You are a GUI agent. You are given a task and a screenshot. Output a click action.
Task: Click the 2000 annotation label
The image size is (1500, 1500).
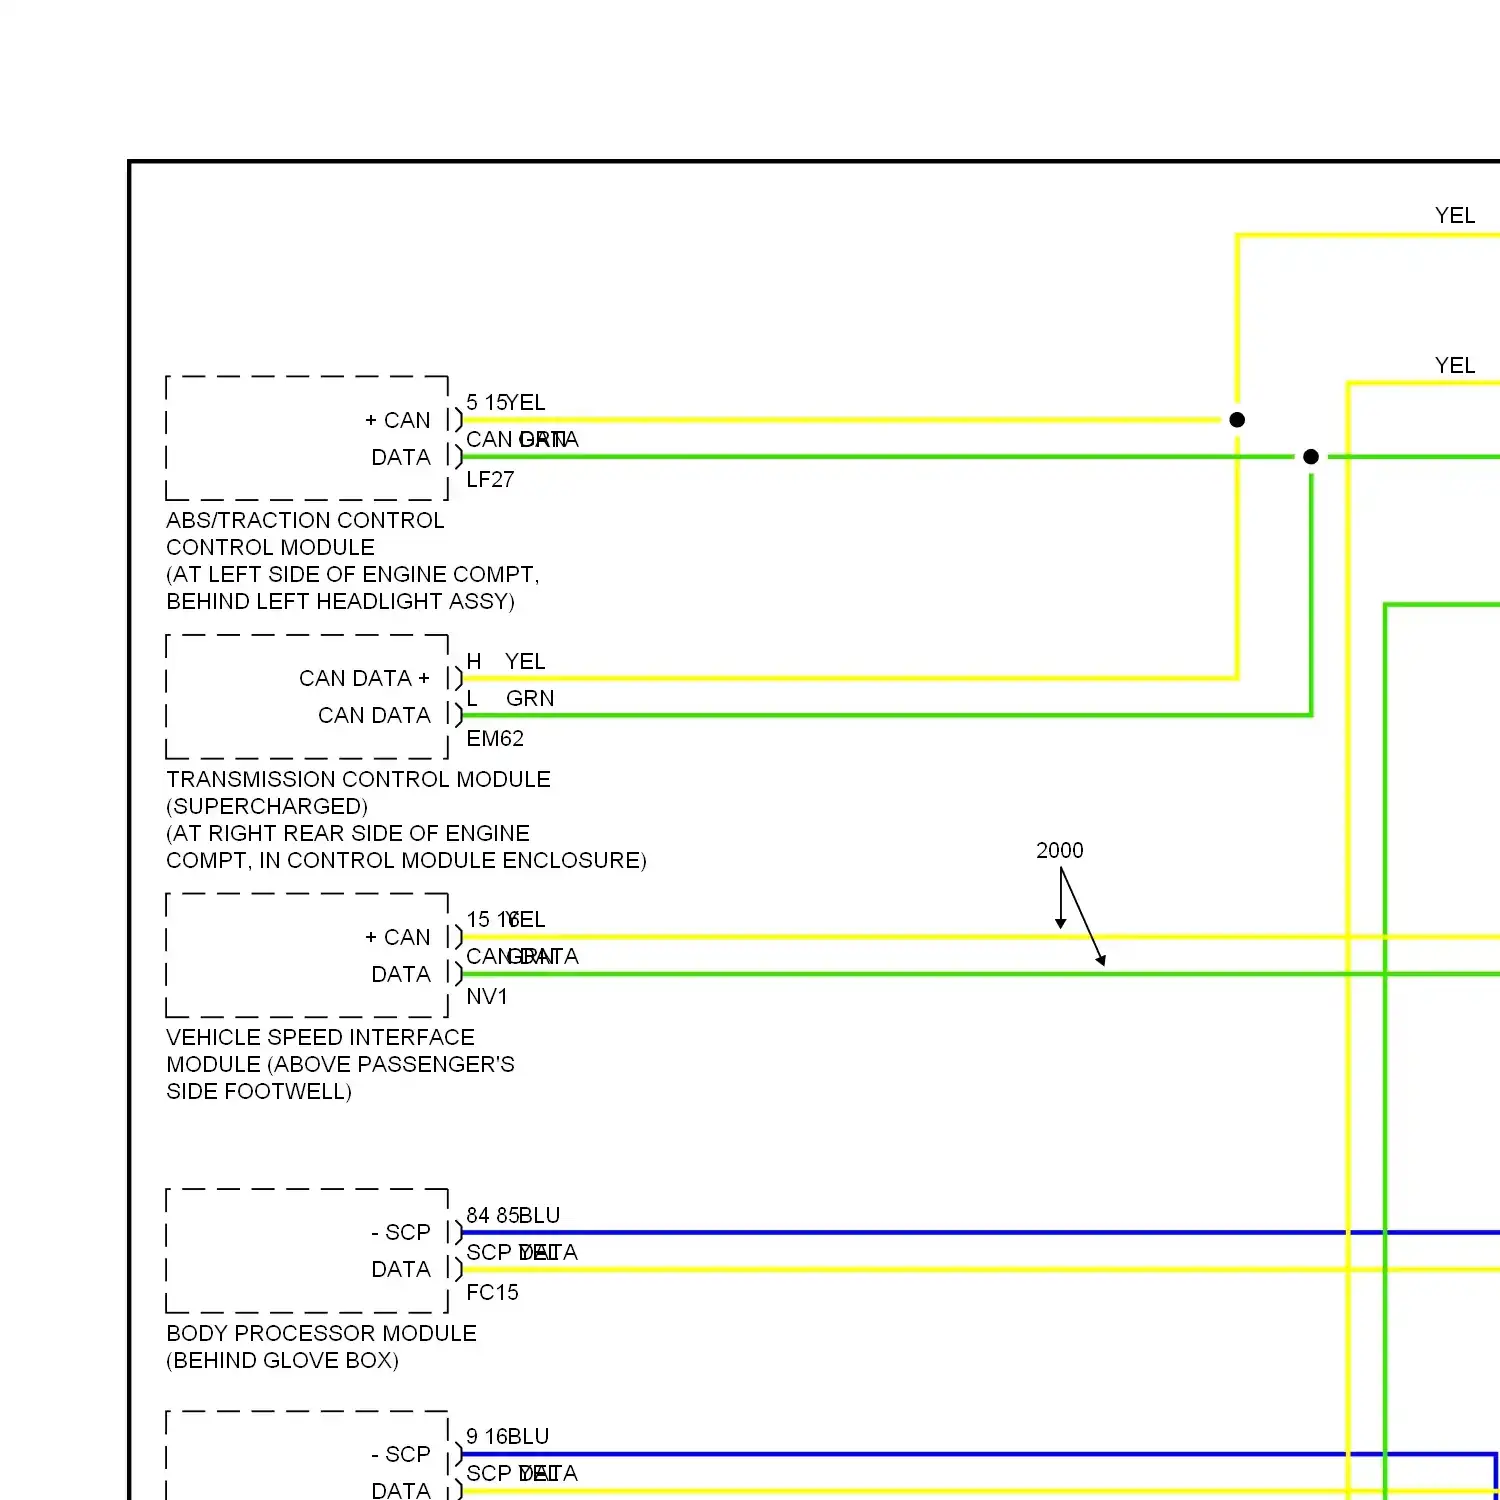(1060, 850)
